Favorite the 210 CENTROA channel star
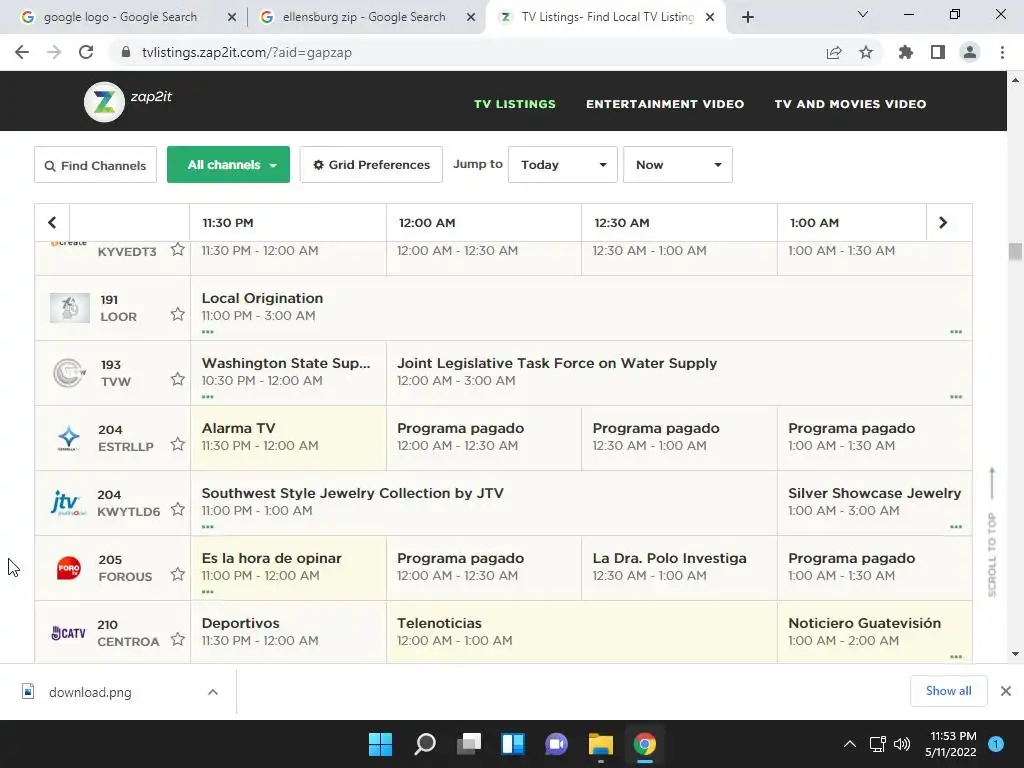Screen dimensions: 1024x768 (x=178, y=639)
